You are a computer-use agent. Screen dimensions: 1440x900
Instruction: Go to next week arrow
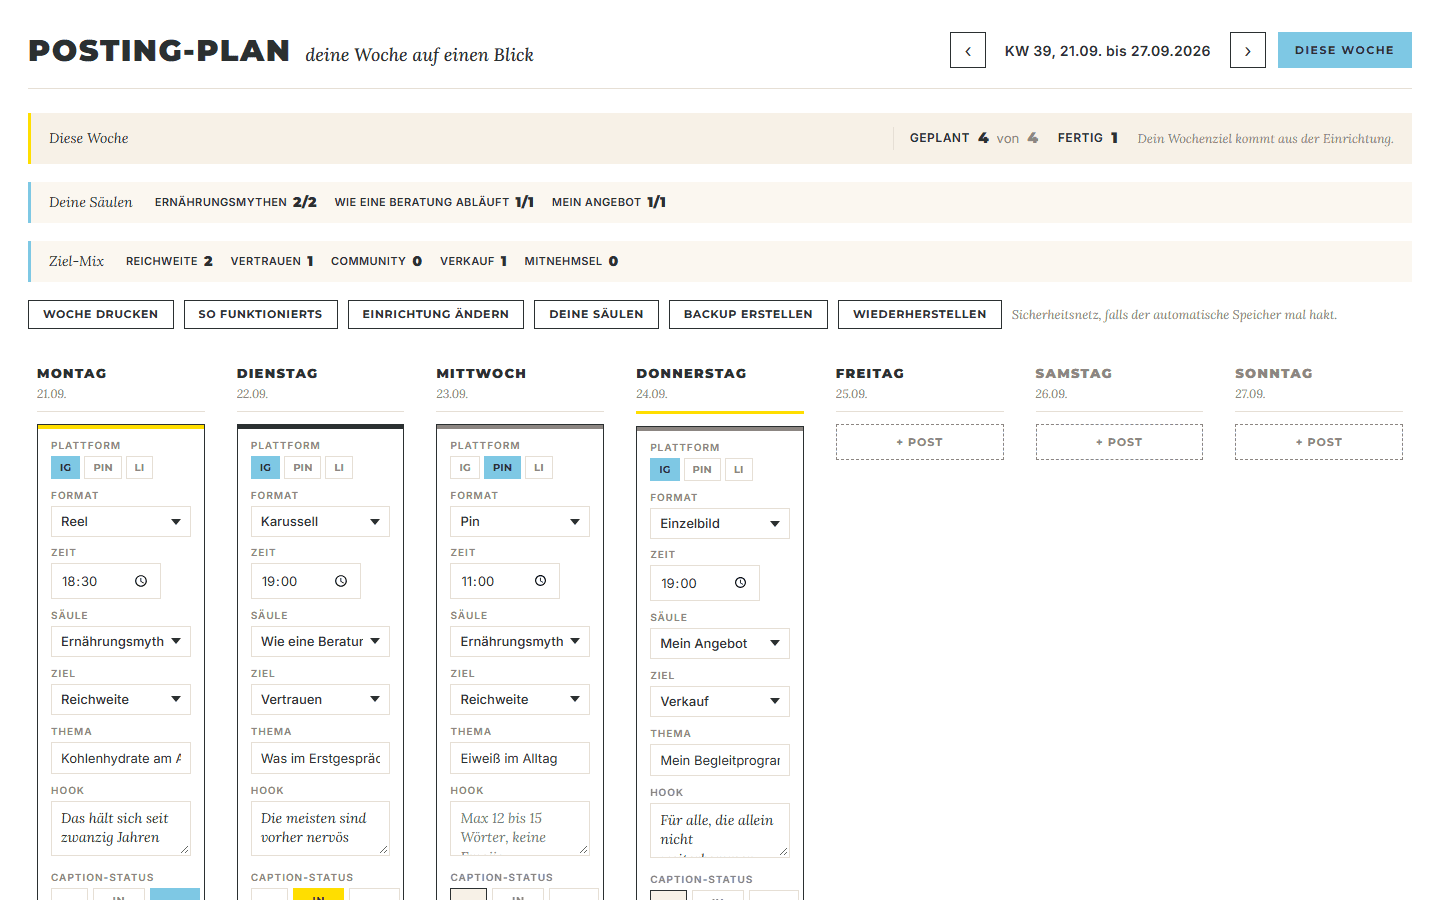tap(1248, 50)
